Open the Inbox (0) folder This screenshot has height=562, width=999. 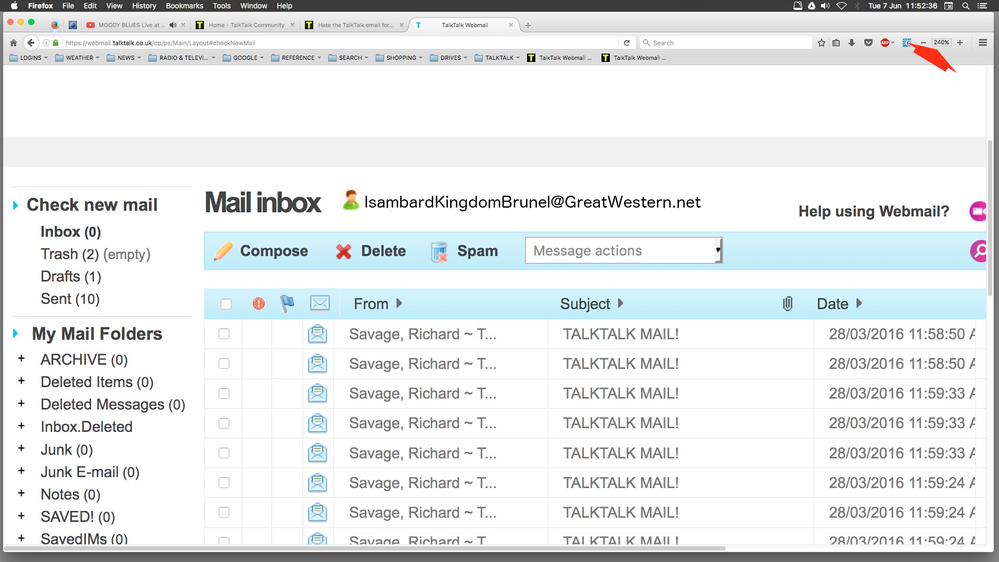(x=71, y=232)
